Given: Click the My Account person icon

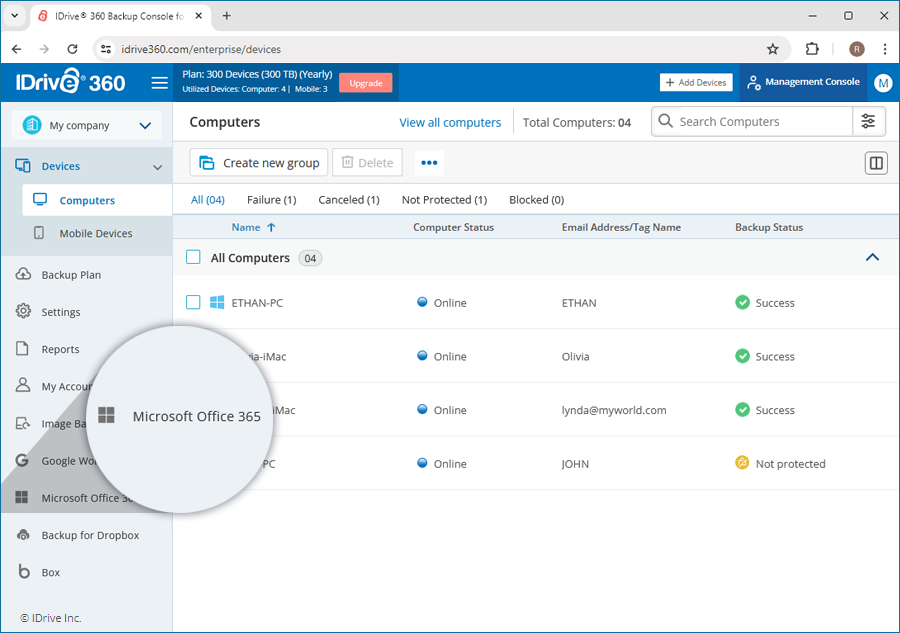Looking at the screenshot, I should pos(23,385).
